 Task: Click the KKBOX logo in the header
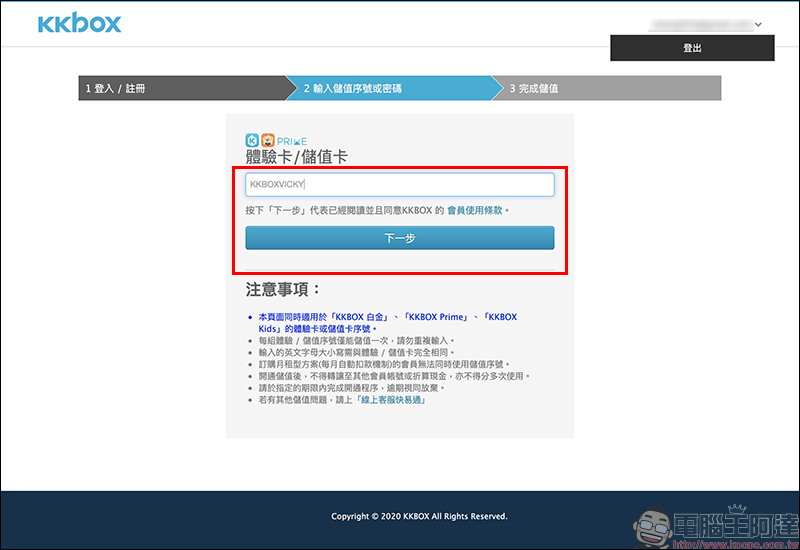pyautogui.click(x=79, y=24)
